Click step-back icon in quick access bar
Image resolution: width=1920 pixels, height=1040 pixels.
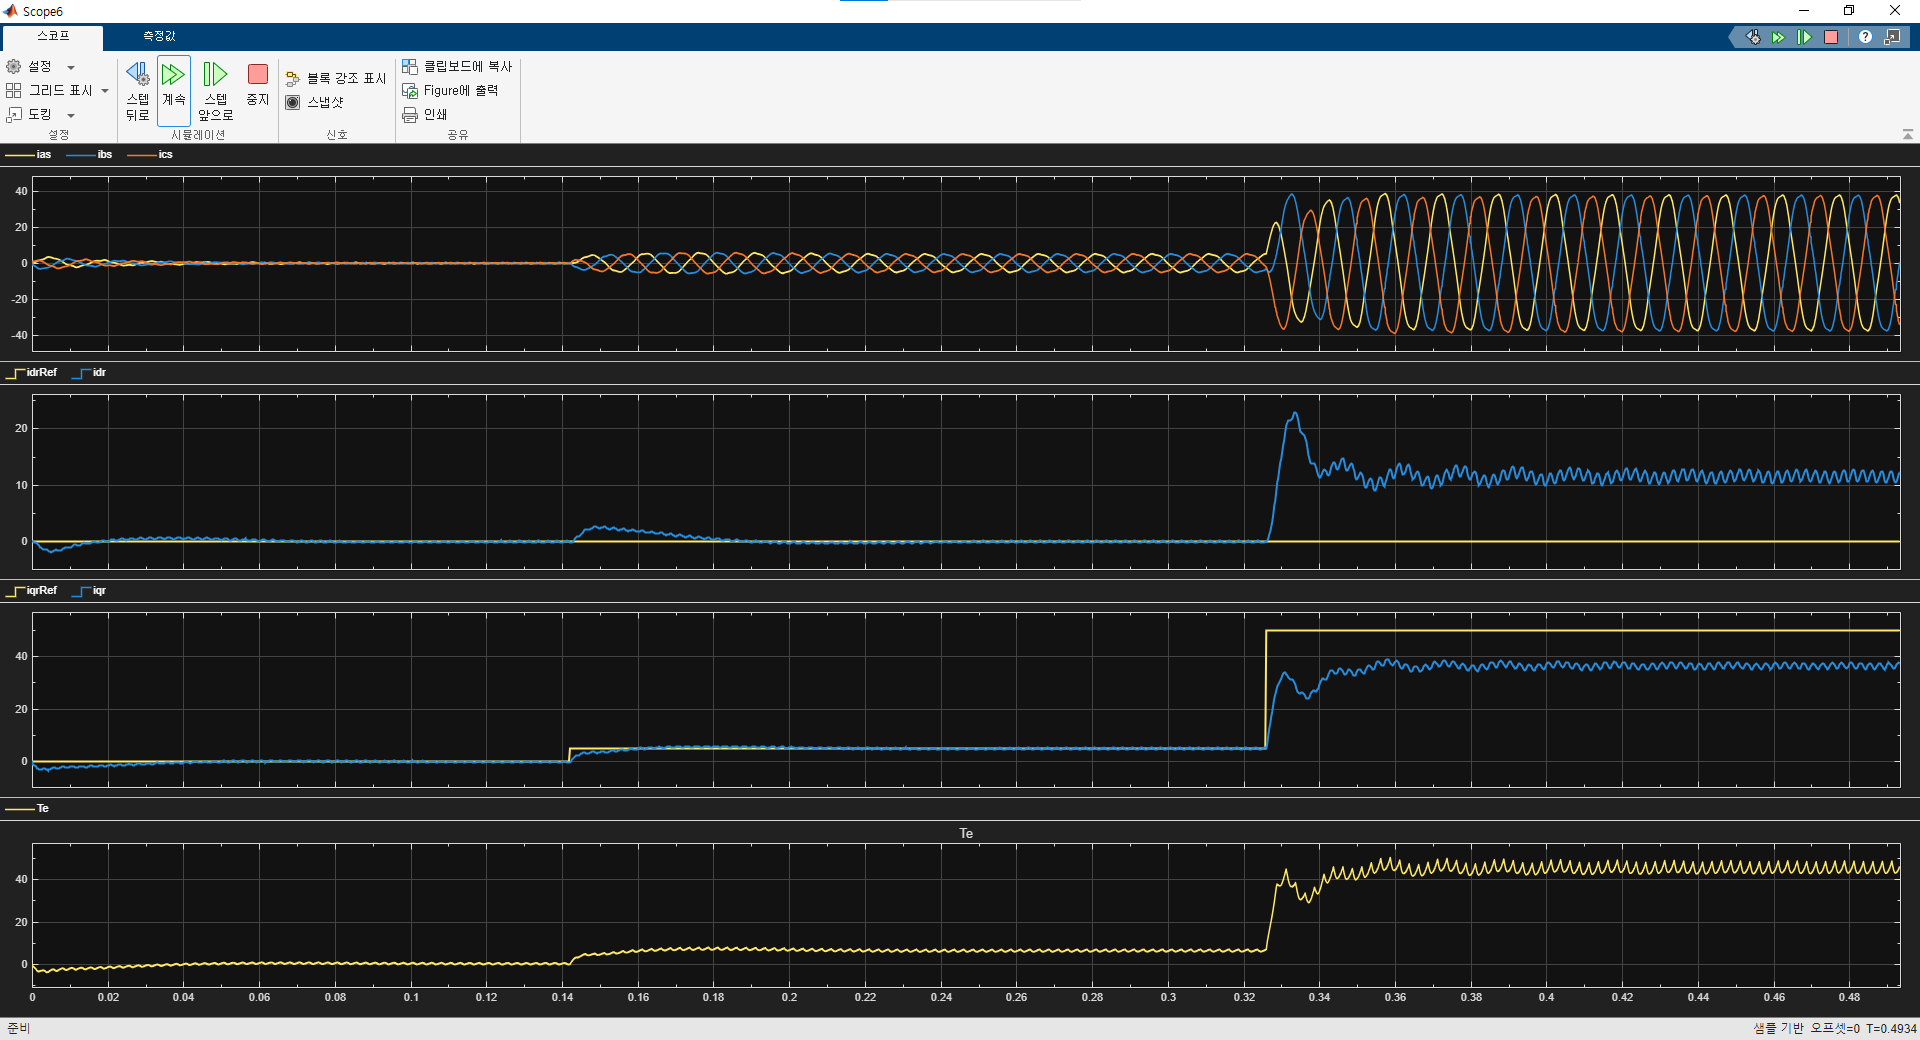click(x=1753, y=37)
